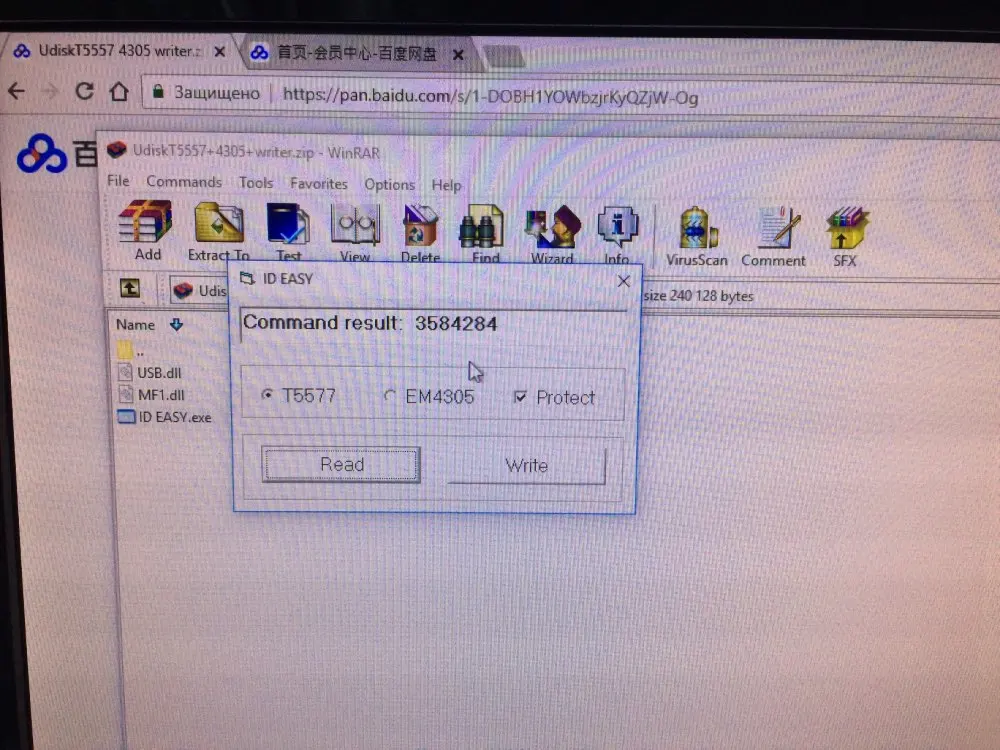
Task: Select the MF1.dll file
Action: (x=152, y=395)
